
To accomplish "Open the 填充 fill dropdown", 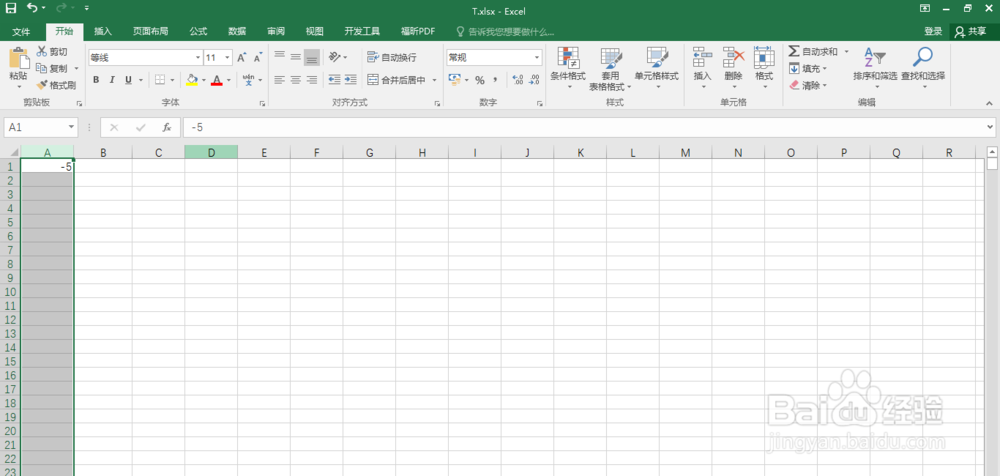I will tap(808, 68).
